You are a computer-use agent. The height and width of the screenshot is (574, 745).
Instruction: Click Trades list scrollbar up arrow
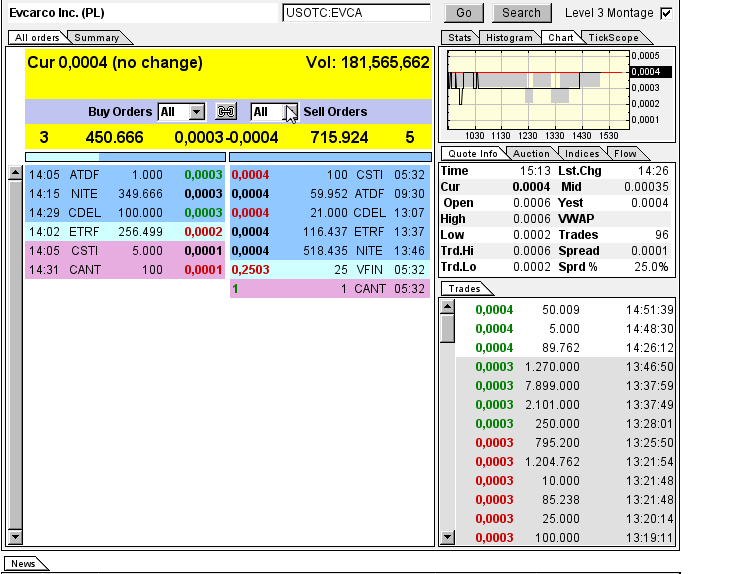(x=448, y=307)
